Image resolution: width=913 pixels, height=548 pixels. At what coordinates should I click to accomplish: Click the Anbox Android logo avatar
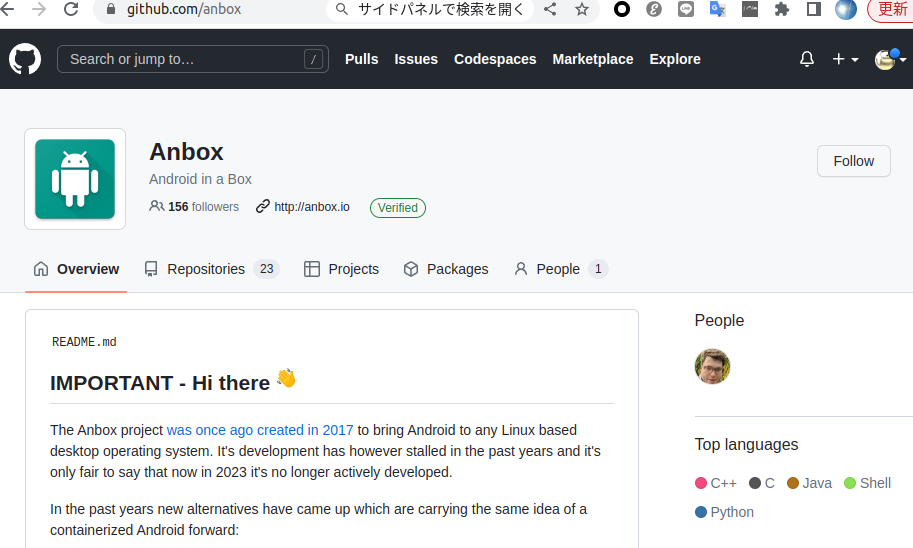tap(75, 179)
